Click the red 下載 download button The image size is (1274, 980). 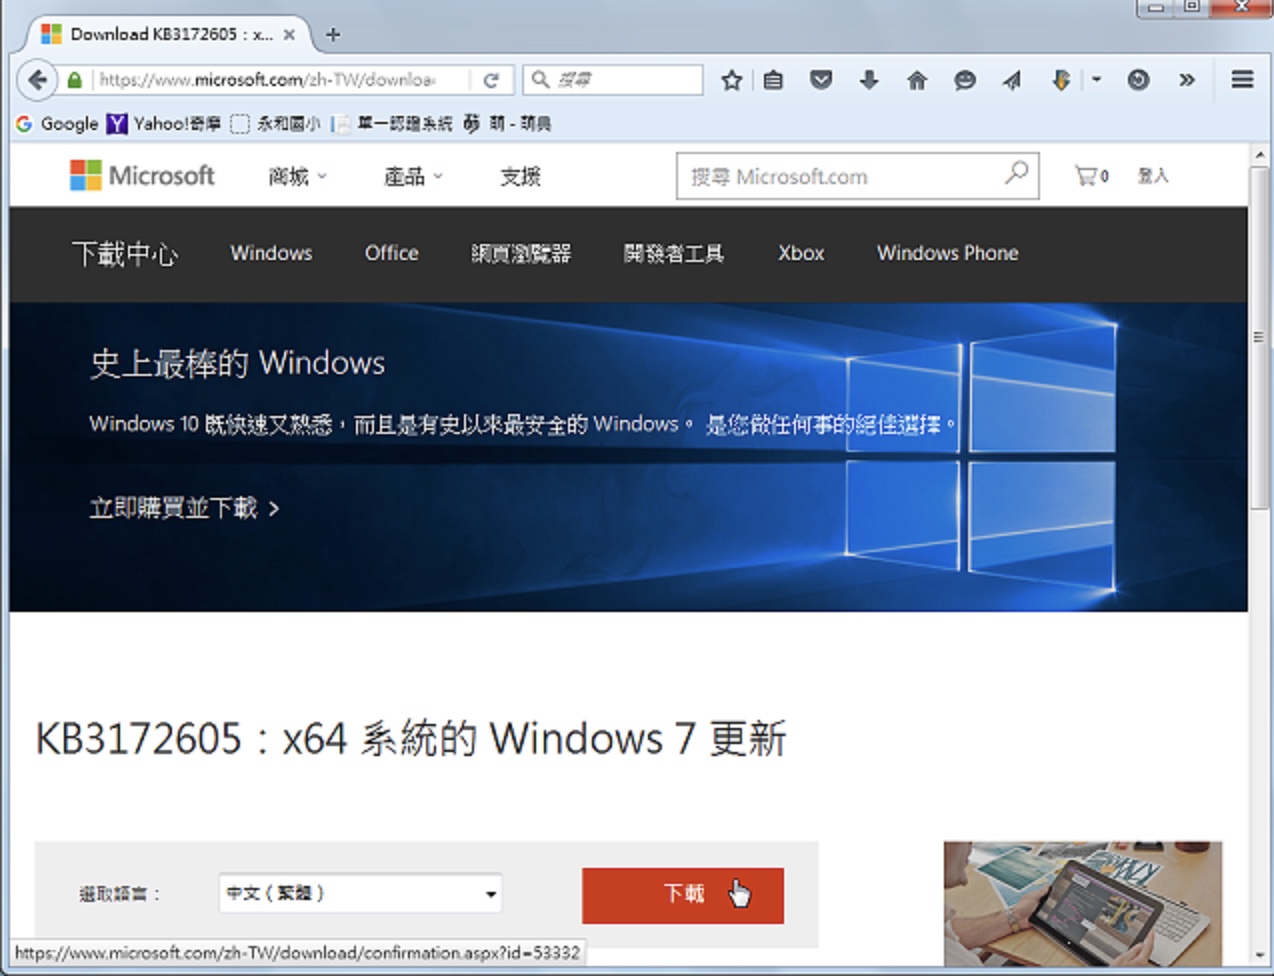click(683, 895)
